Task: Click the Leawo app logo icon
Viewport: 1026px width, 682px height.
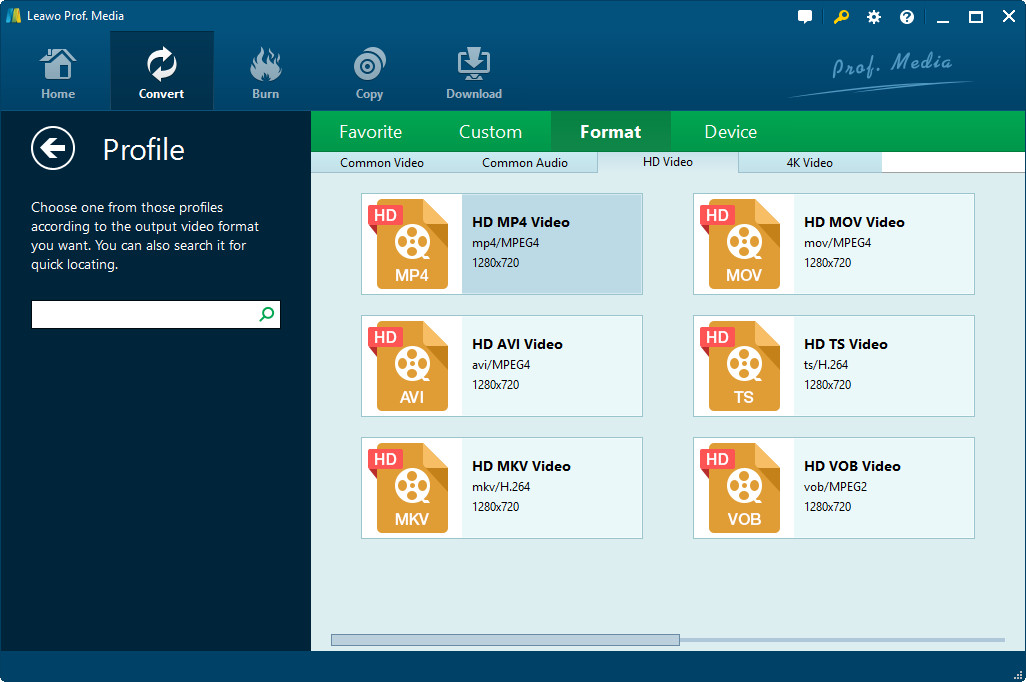Action: 13,16
